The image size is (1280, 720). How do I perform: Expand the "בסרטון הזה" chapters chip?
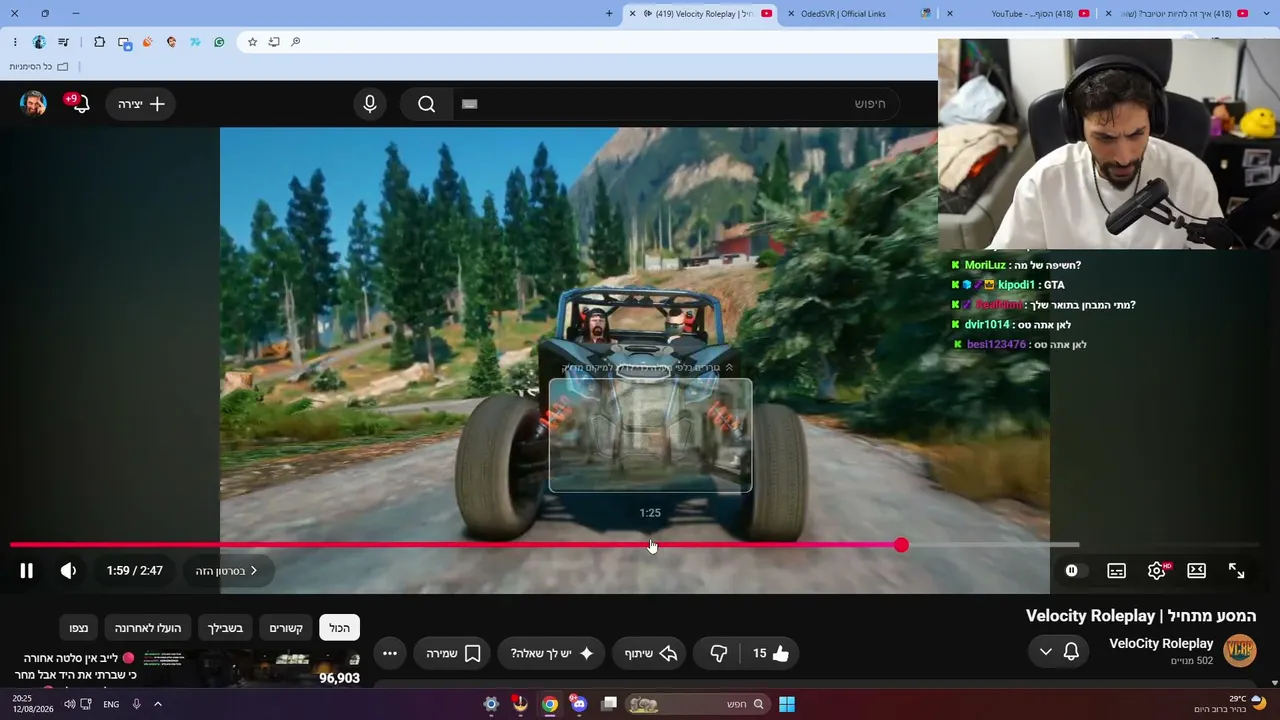[x=227, y=571]
